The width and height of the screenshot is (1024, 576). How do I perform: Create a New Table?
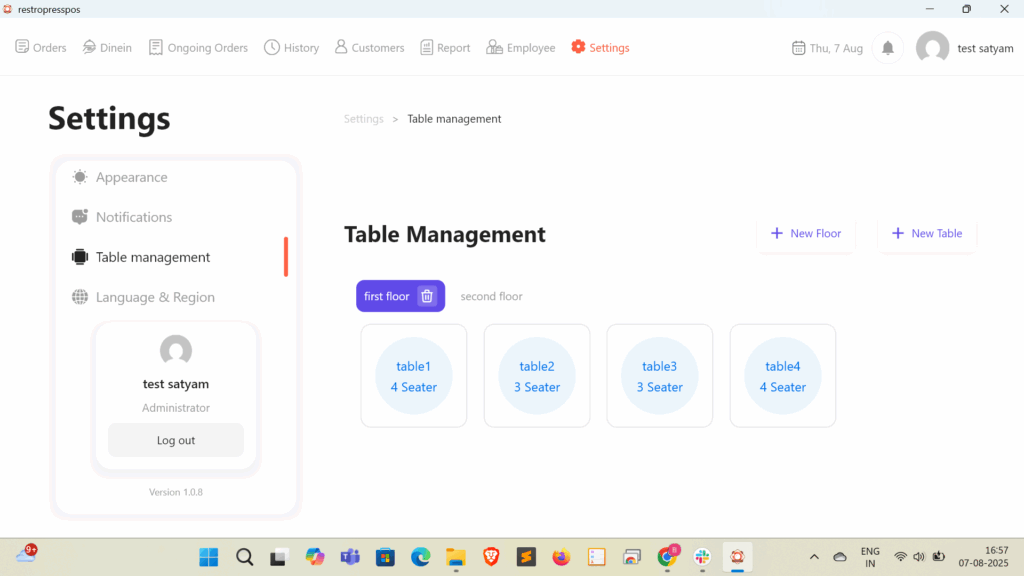[927, 233]
